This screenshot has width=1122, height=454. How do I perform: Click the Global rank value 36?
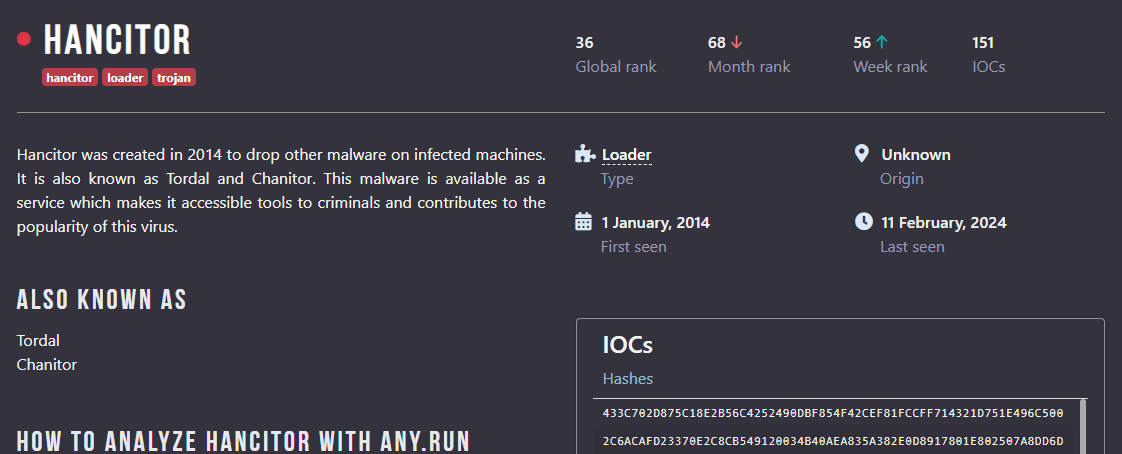584,43
